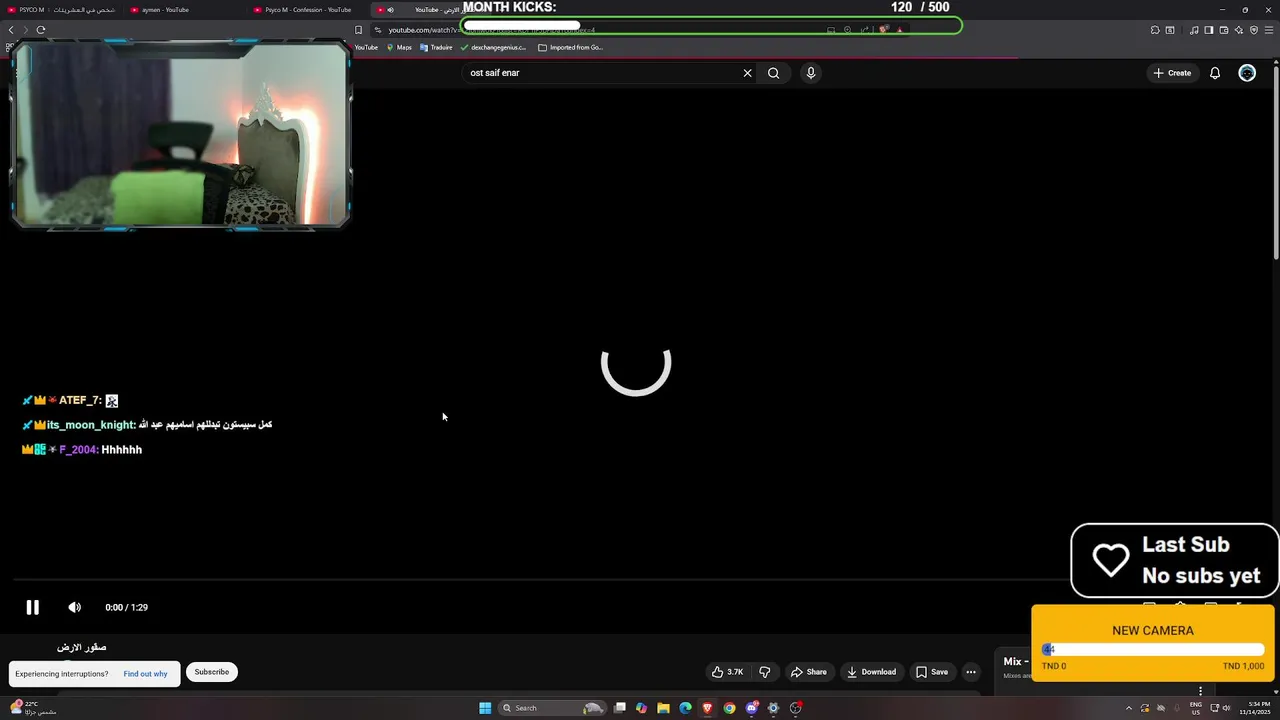
Task: Open the browser hamburger menu
Action: [1270, 30]
